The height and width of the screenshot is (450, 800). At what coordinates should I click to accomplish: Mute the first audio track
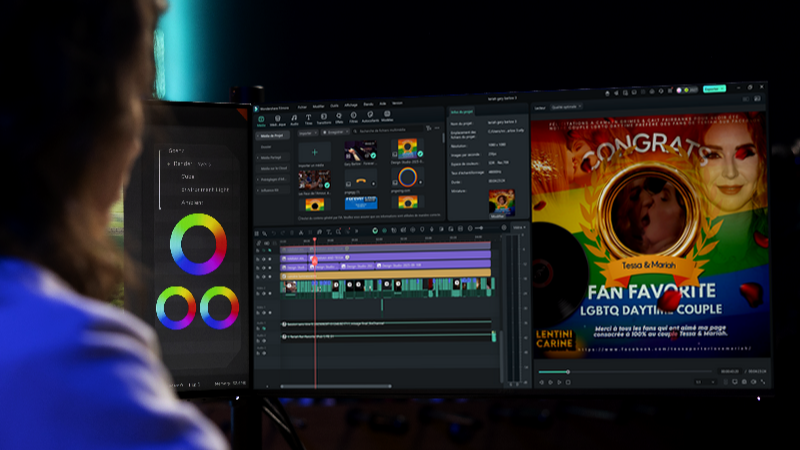tap(264, 329)
